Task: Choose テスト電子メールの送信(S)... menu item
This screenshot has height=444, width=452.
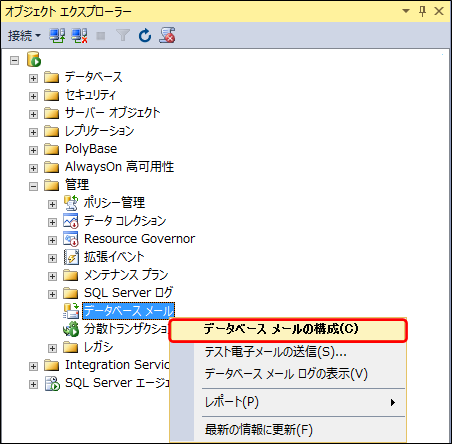Action: point(288,352)
